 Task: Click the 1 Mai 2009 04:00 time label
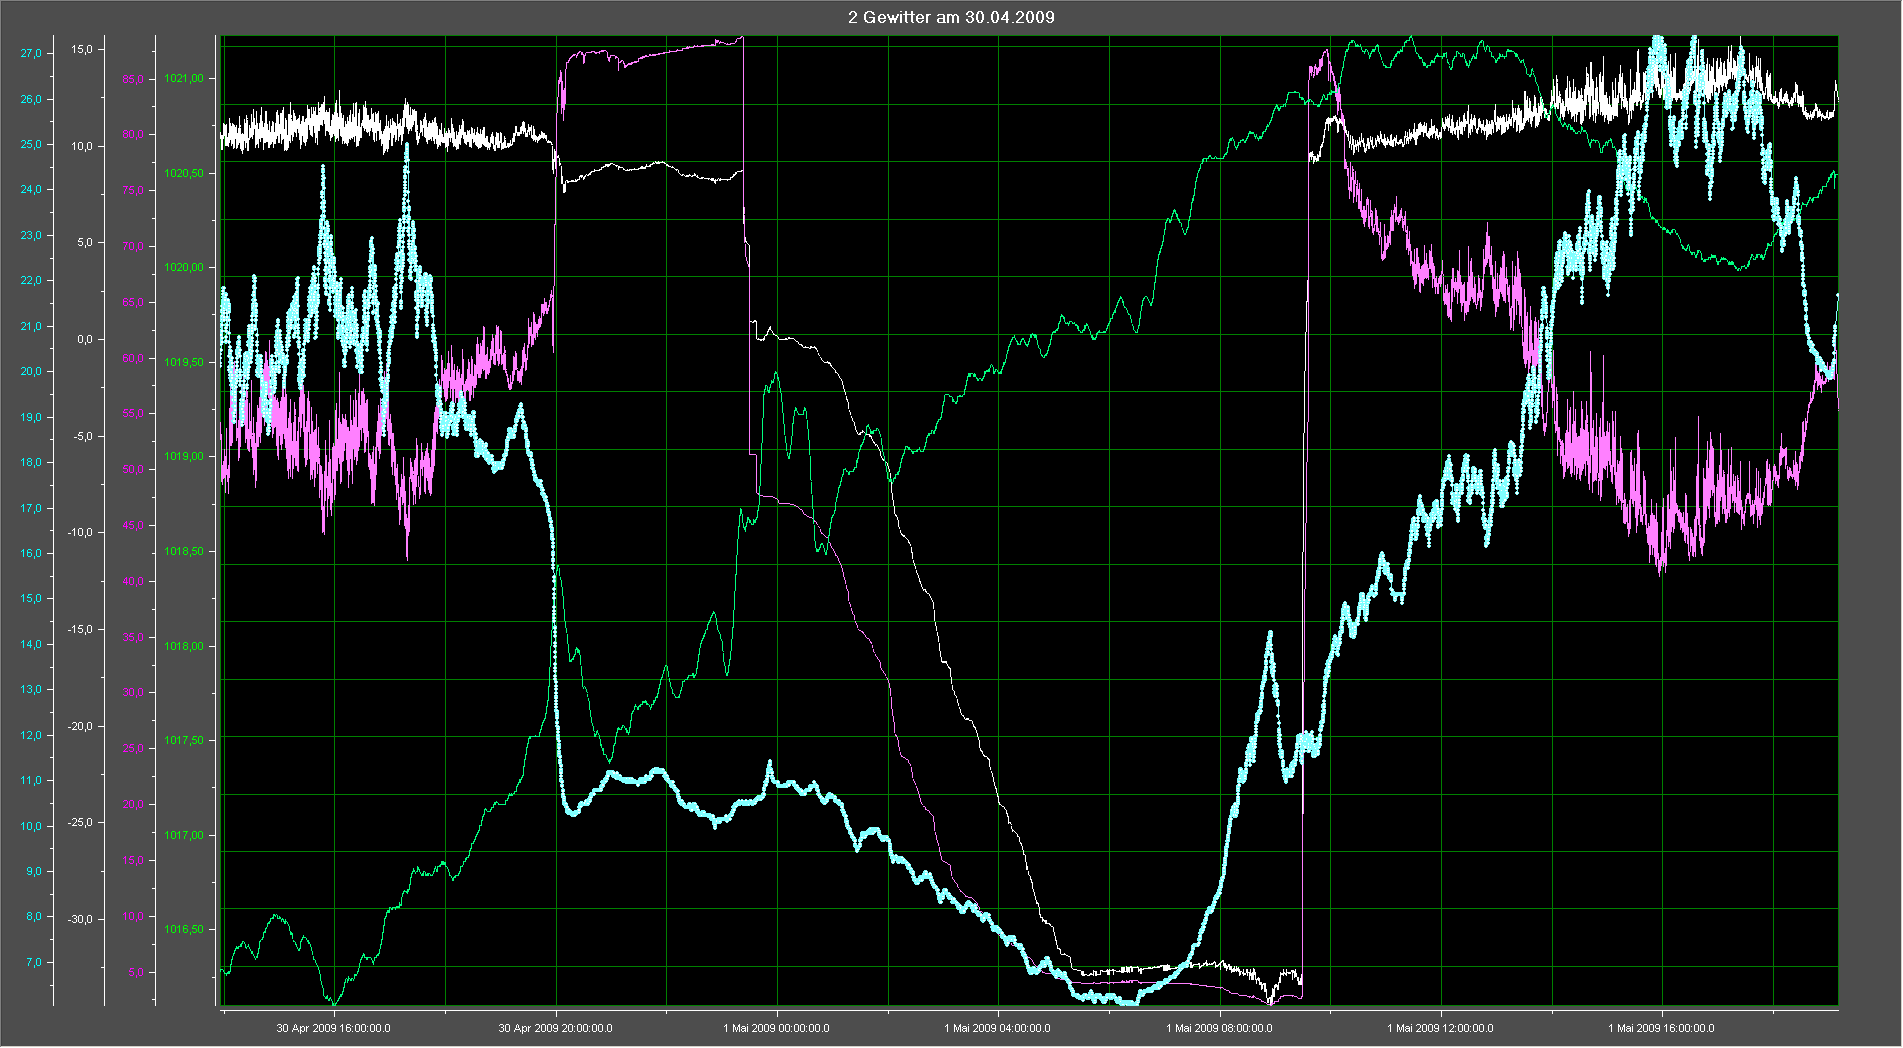(x=997, y=1028)
